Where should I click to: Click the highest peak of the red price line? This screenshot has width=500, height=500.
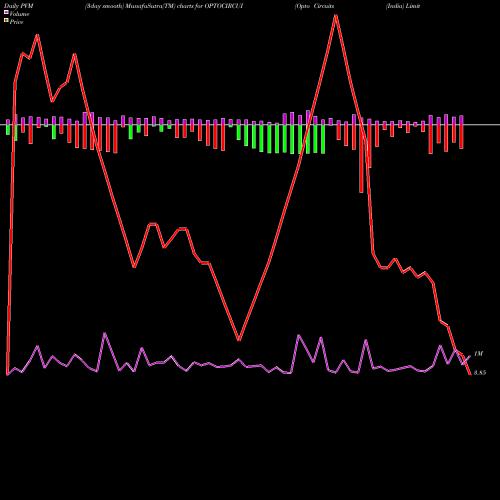tap(336, 15)
